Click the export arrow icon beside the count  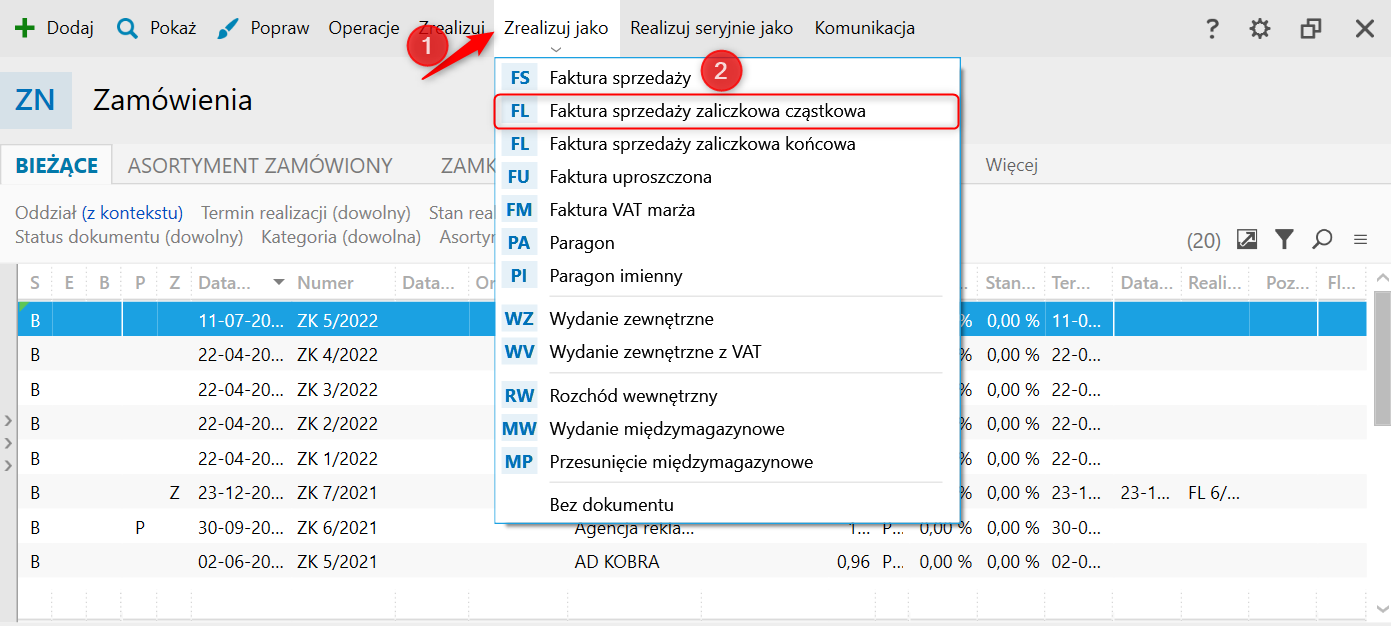(1247, 239)
